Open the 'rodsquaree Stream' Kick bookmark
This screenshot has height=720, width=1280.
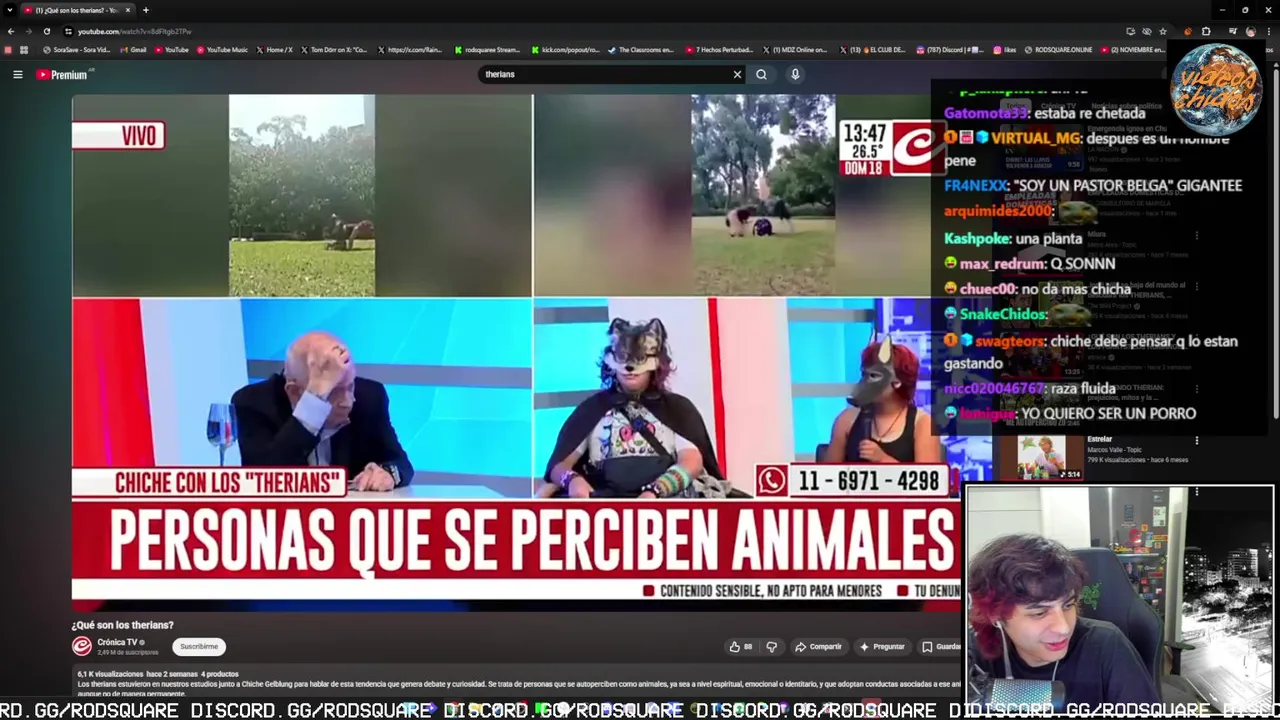[x=487, y=50]
